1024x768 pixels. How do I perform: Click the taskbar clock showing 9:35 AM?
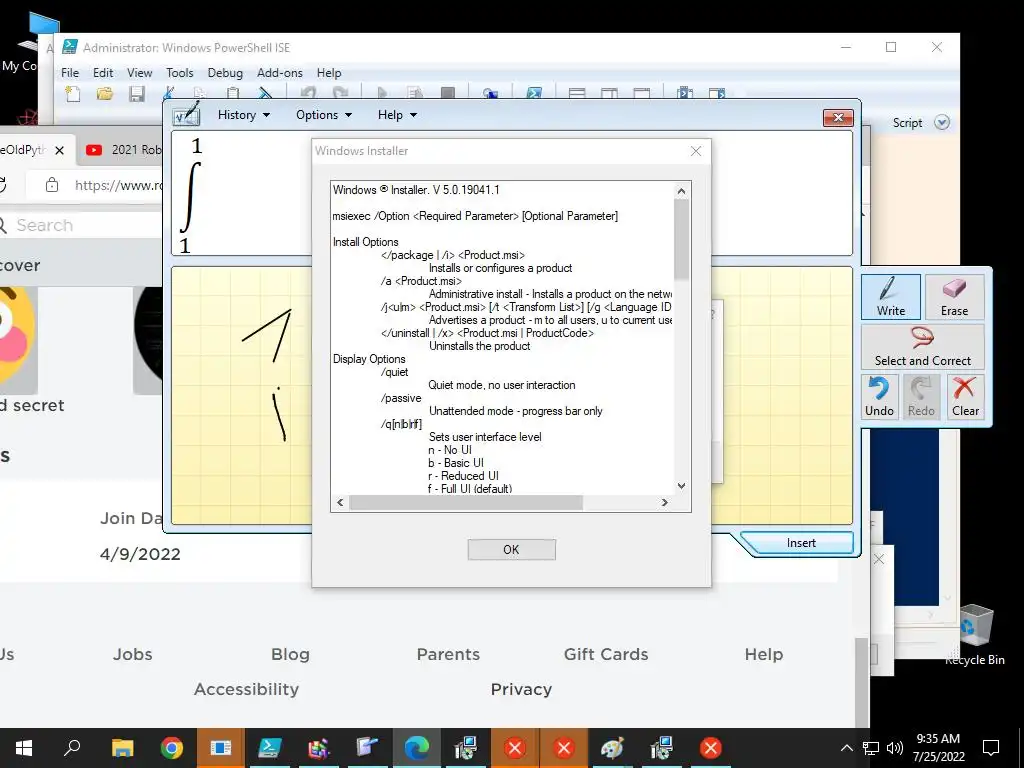(938, 748)
